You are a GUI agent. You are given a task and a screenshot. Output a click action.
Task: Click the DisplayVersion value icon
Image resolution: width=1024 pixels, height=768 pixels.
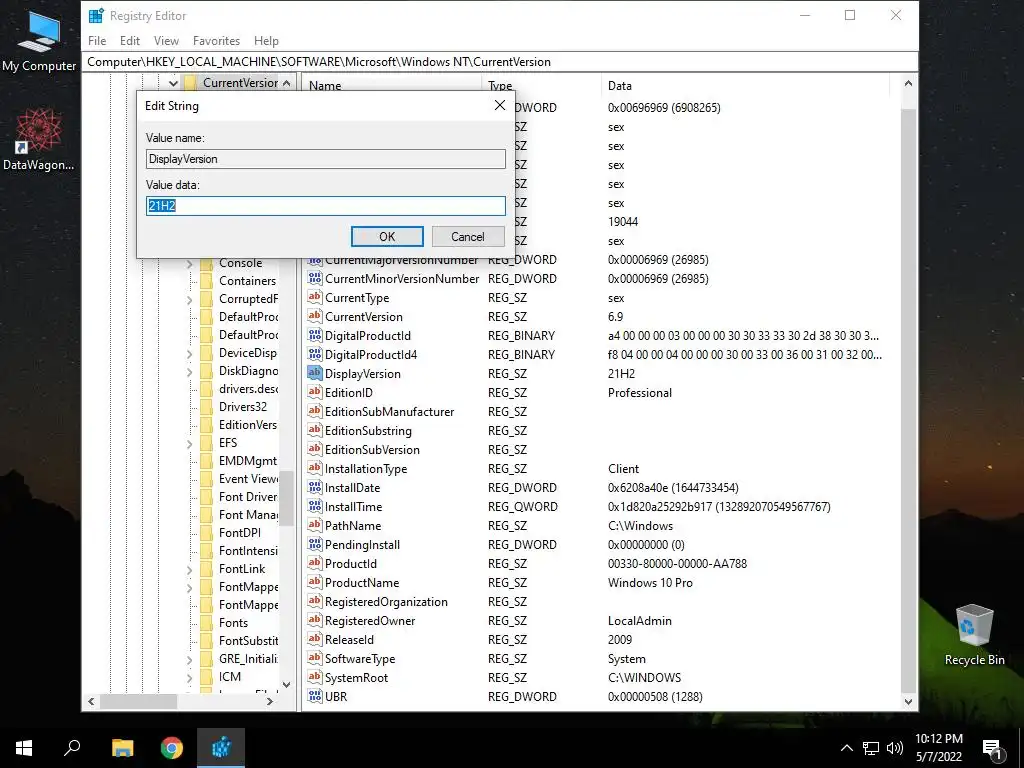(x=315, y=373)
